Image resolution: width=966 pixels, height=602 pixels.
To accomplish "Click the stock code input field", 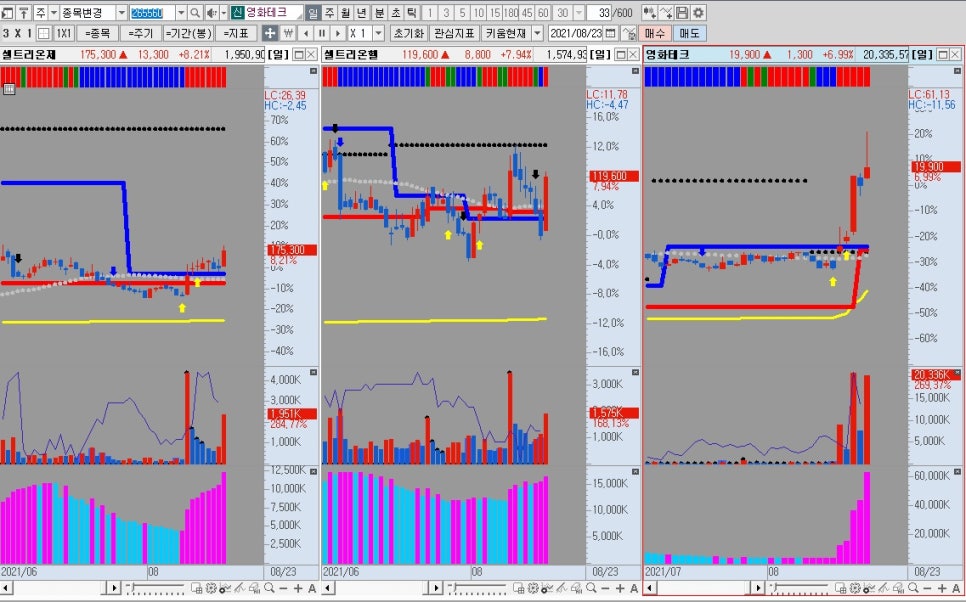I will tap(152, 12).
